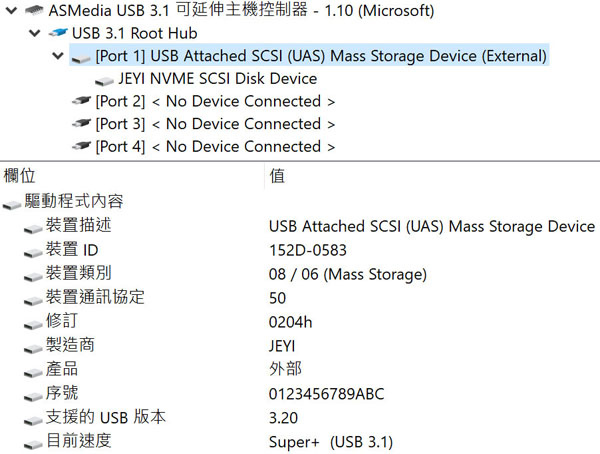Select Port 4 No Device Connected entry
The image size is (600, 454).
tap(215, 146)
